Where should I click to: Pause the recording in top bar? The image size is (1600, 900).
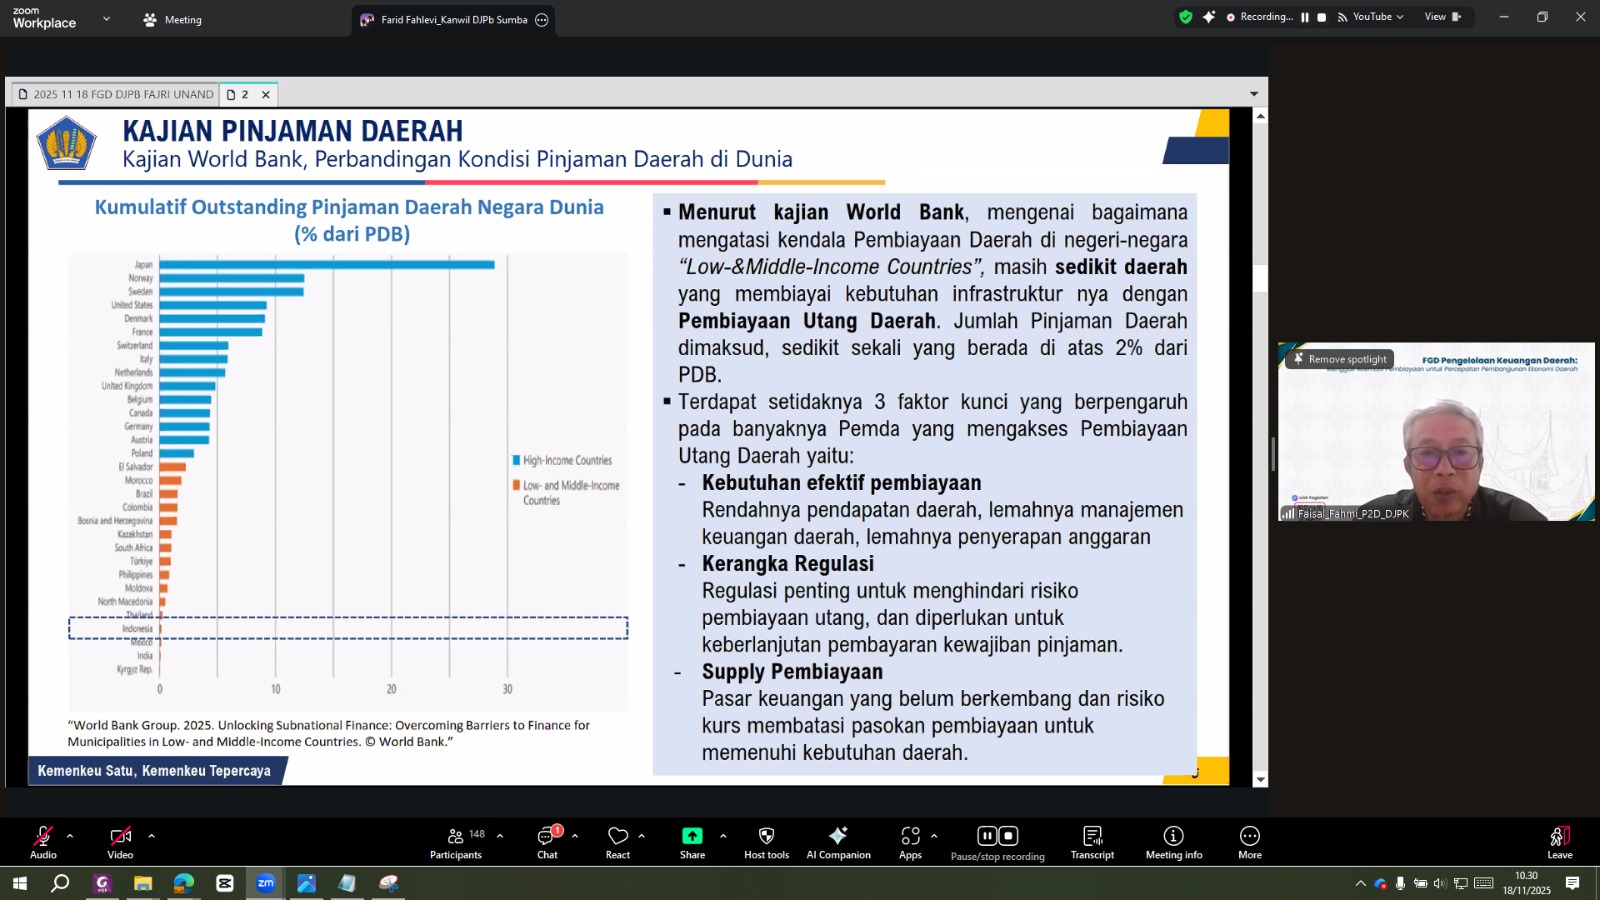tap(1305, 17)
